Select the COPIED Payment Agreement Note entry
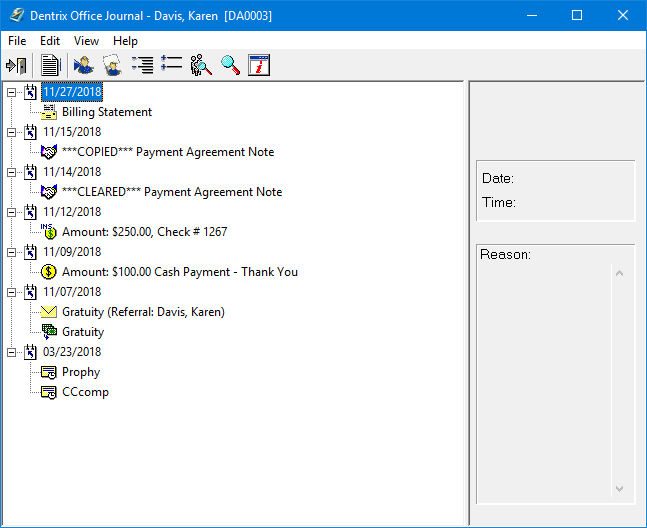The image size is (647, 528). 167,152
